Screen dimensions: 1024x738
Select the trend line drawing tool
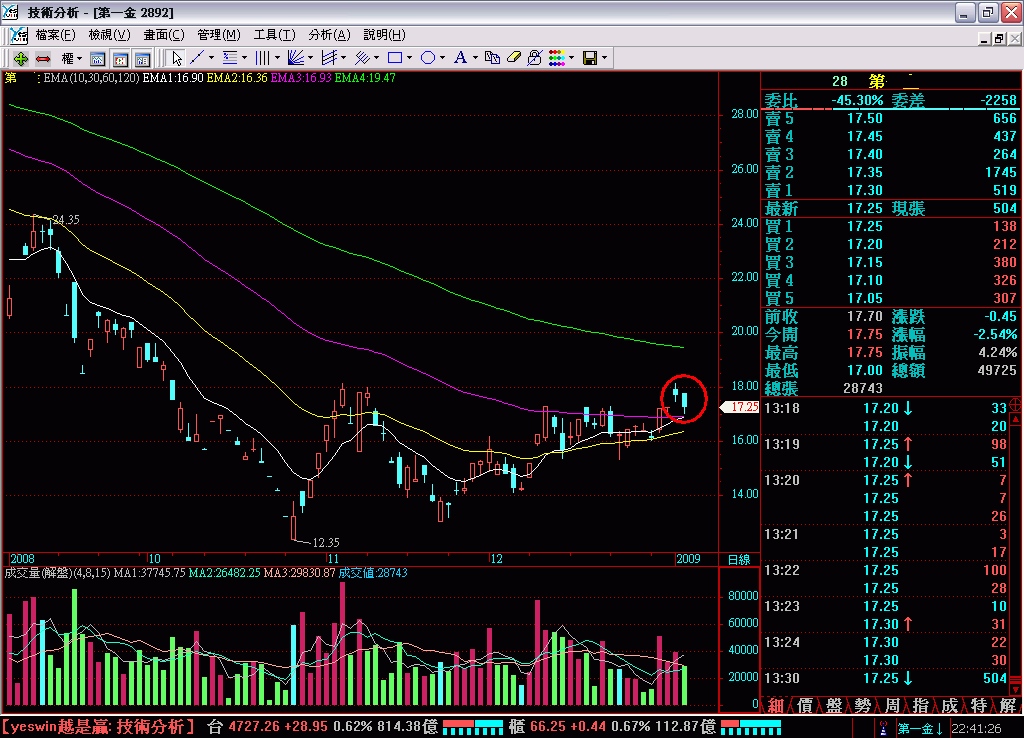pyautogui.click(x=197, y=58)
